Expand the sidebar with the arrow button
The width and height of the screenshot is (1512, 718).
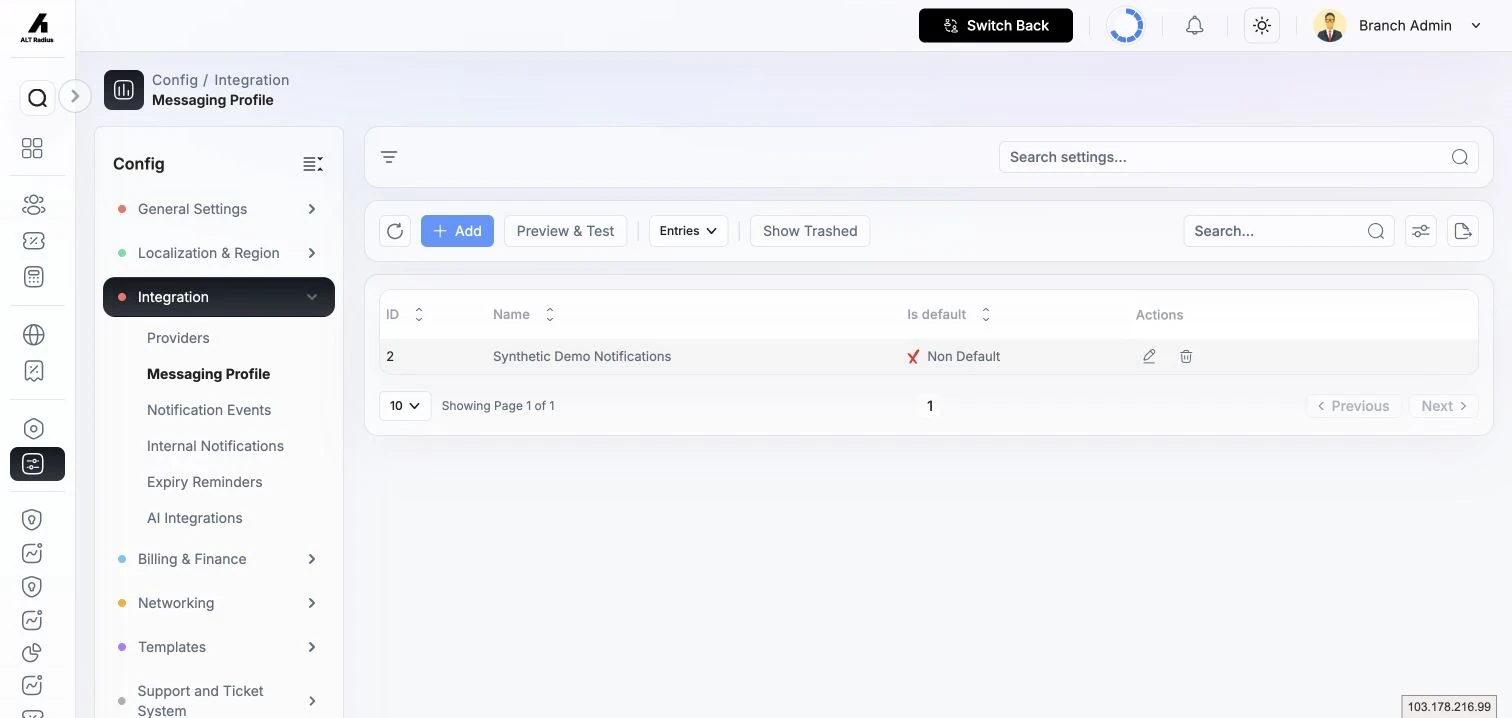75,96
